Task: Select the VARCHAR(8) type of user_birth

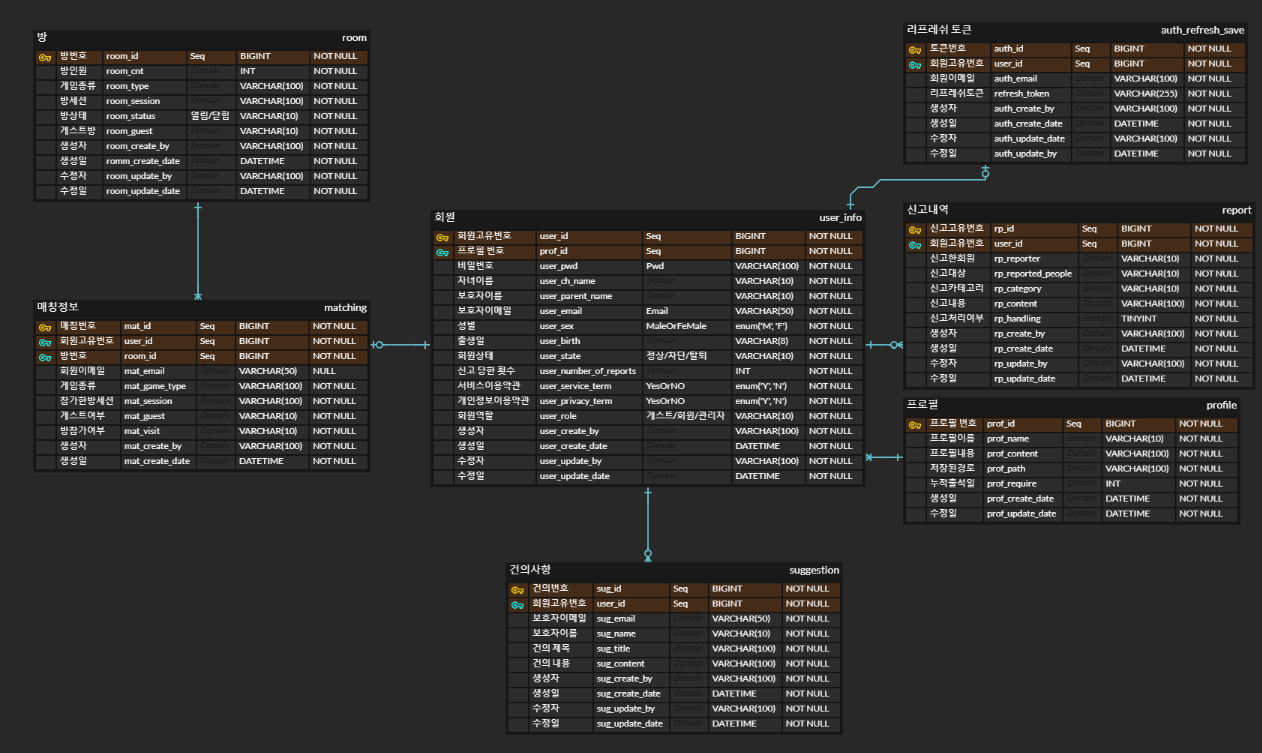Action: tap(768, 341)
